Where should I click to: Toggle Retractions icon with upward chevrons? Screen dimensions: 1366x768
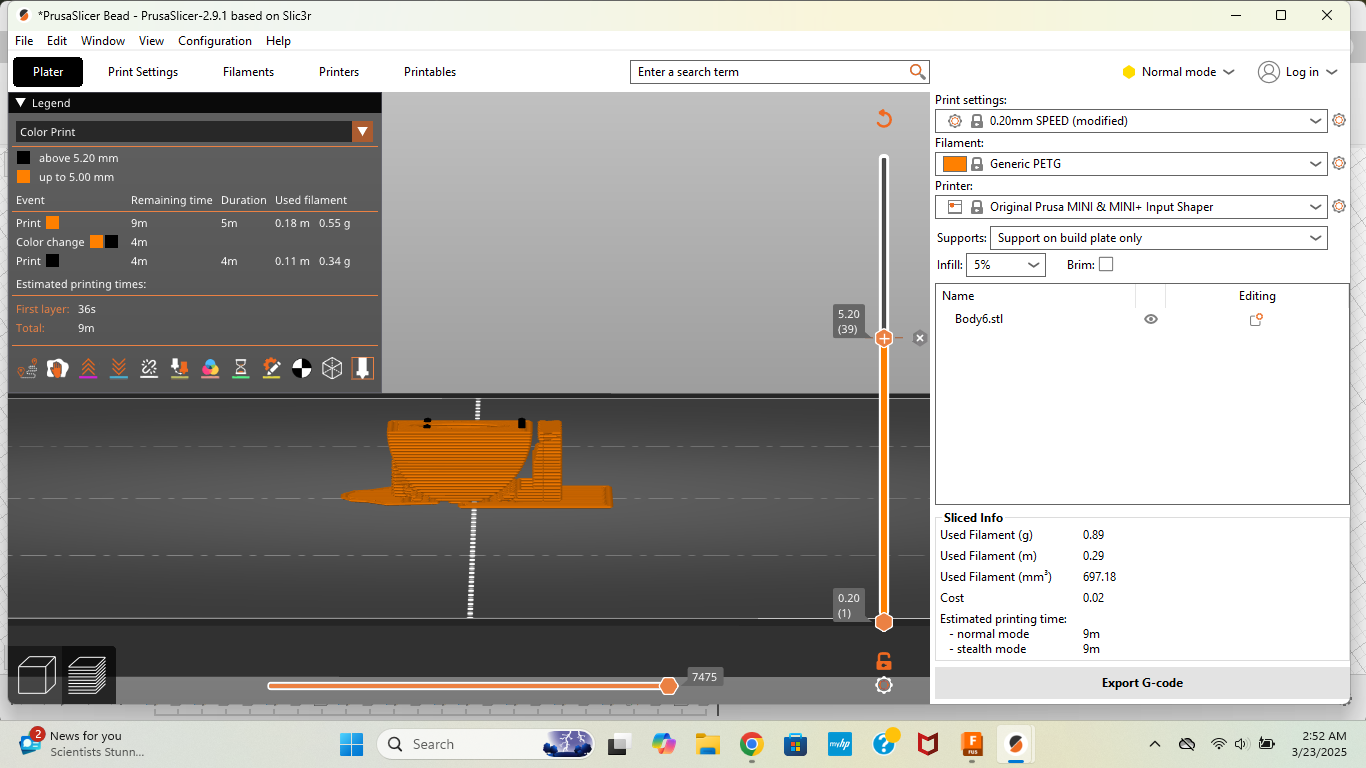(x=88, y=369)
